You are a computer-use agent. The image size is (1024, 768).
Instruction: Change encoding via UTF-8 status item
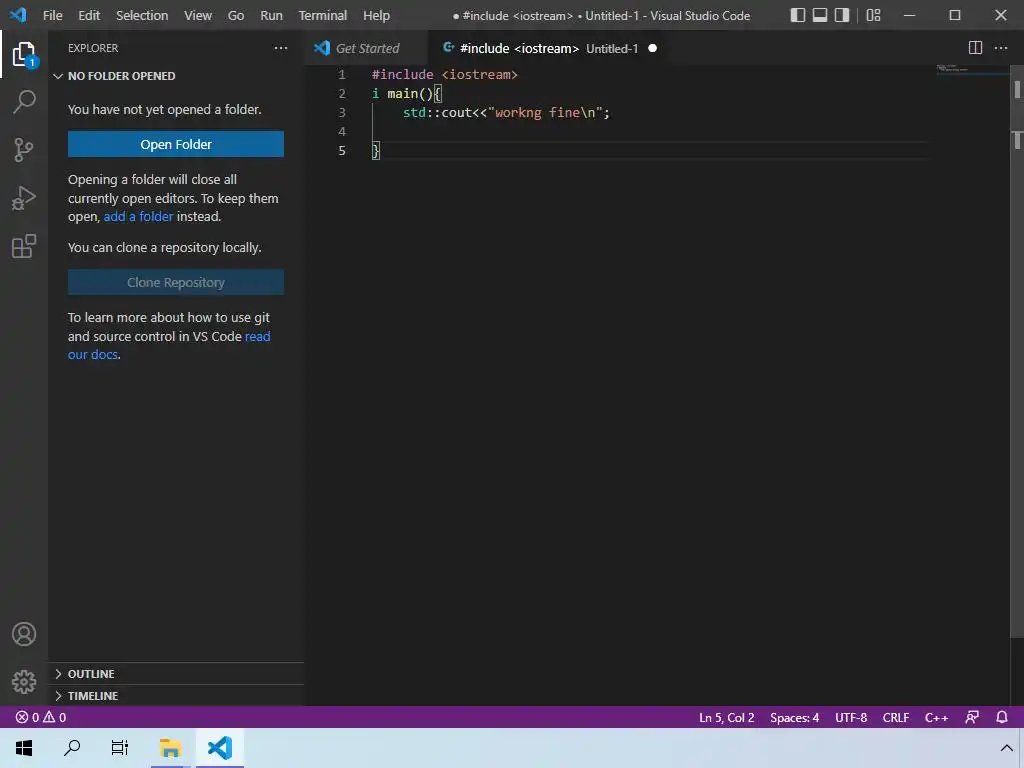(851, 717)
